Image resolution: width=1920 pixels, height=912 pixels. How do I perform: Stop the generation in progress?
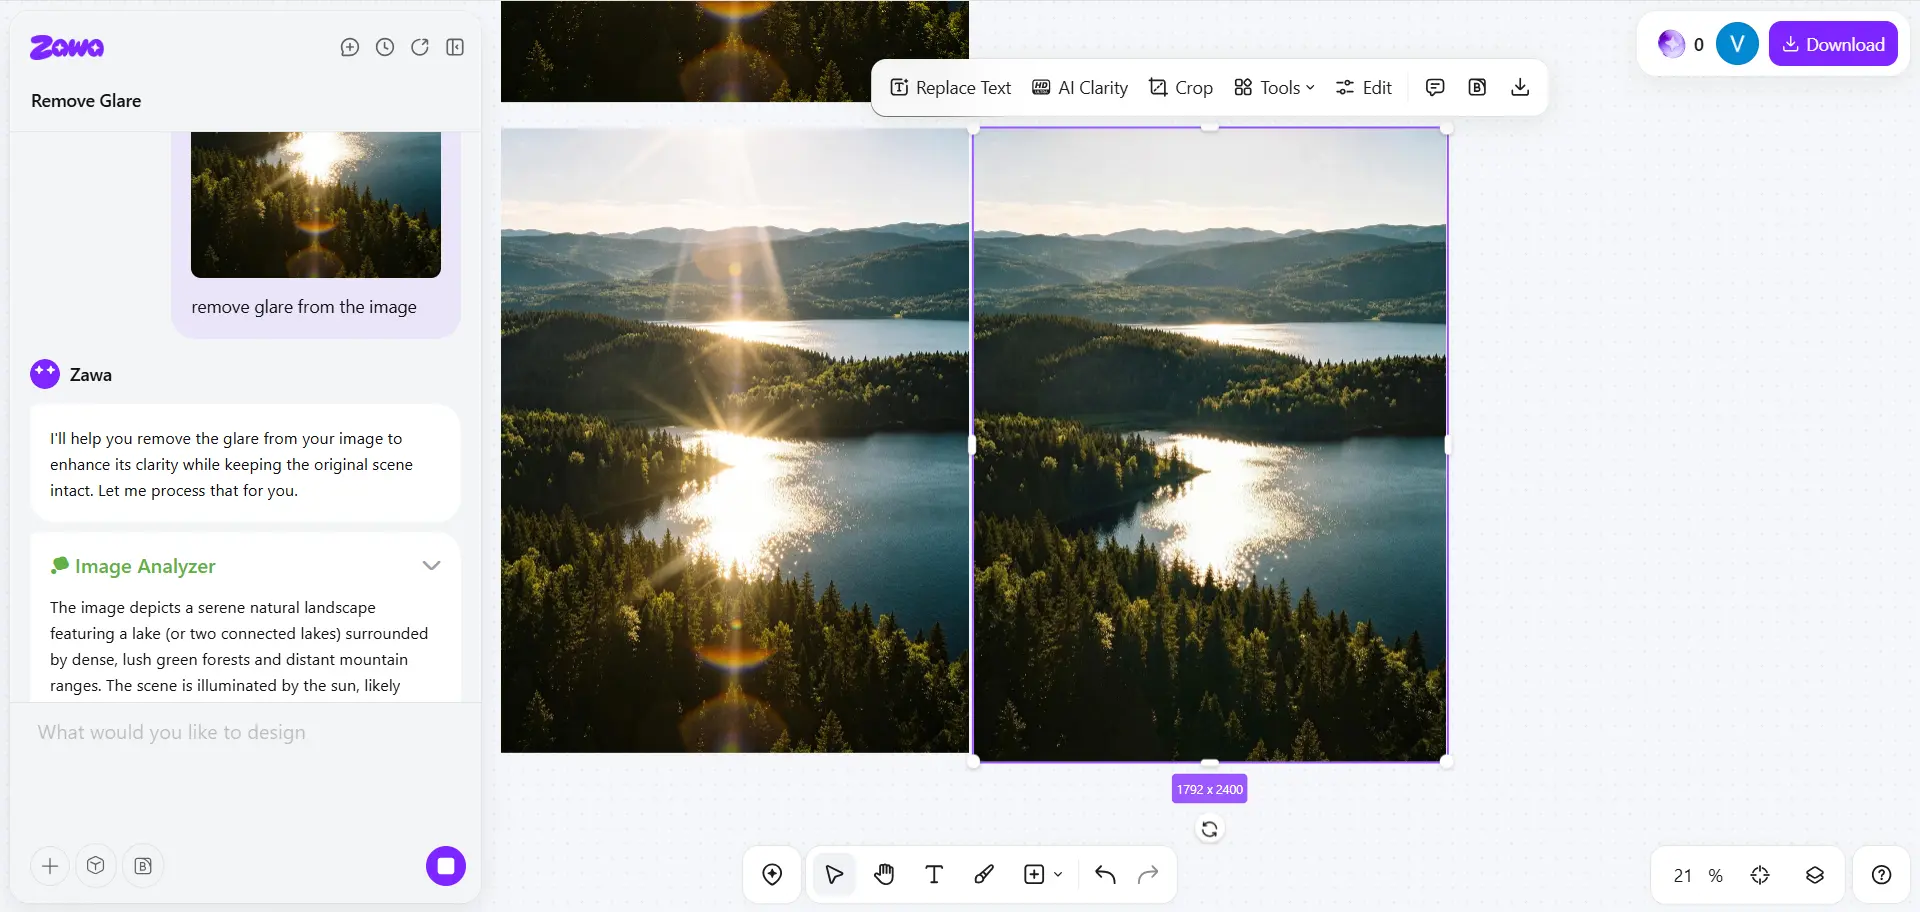point(446,866)
